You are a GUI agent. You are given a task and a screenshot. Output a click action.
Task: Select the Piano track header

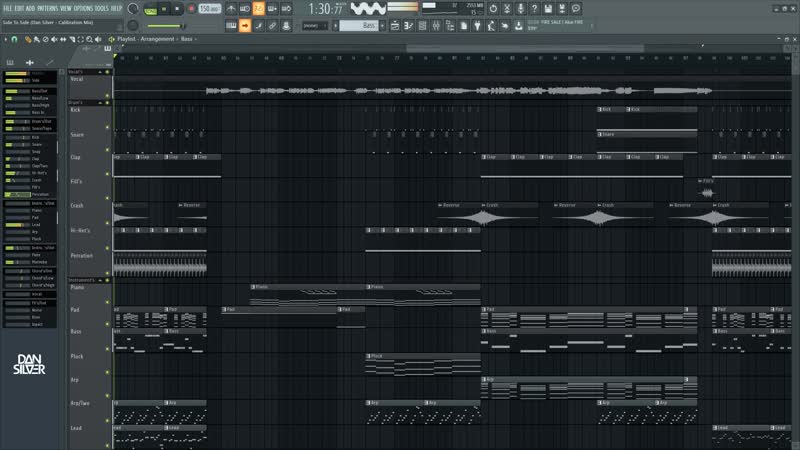point(89,293)
